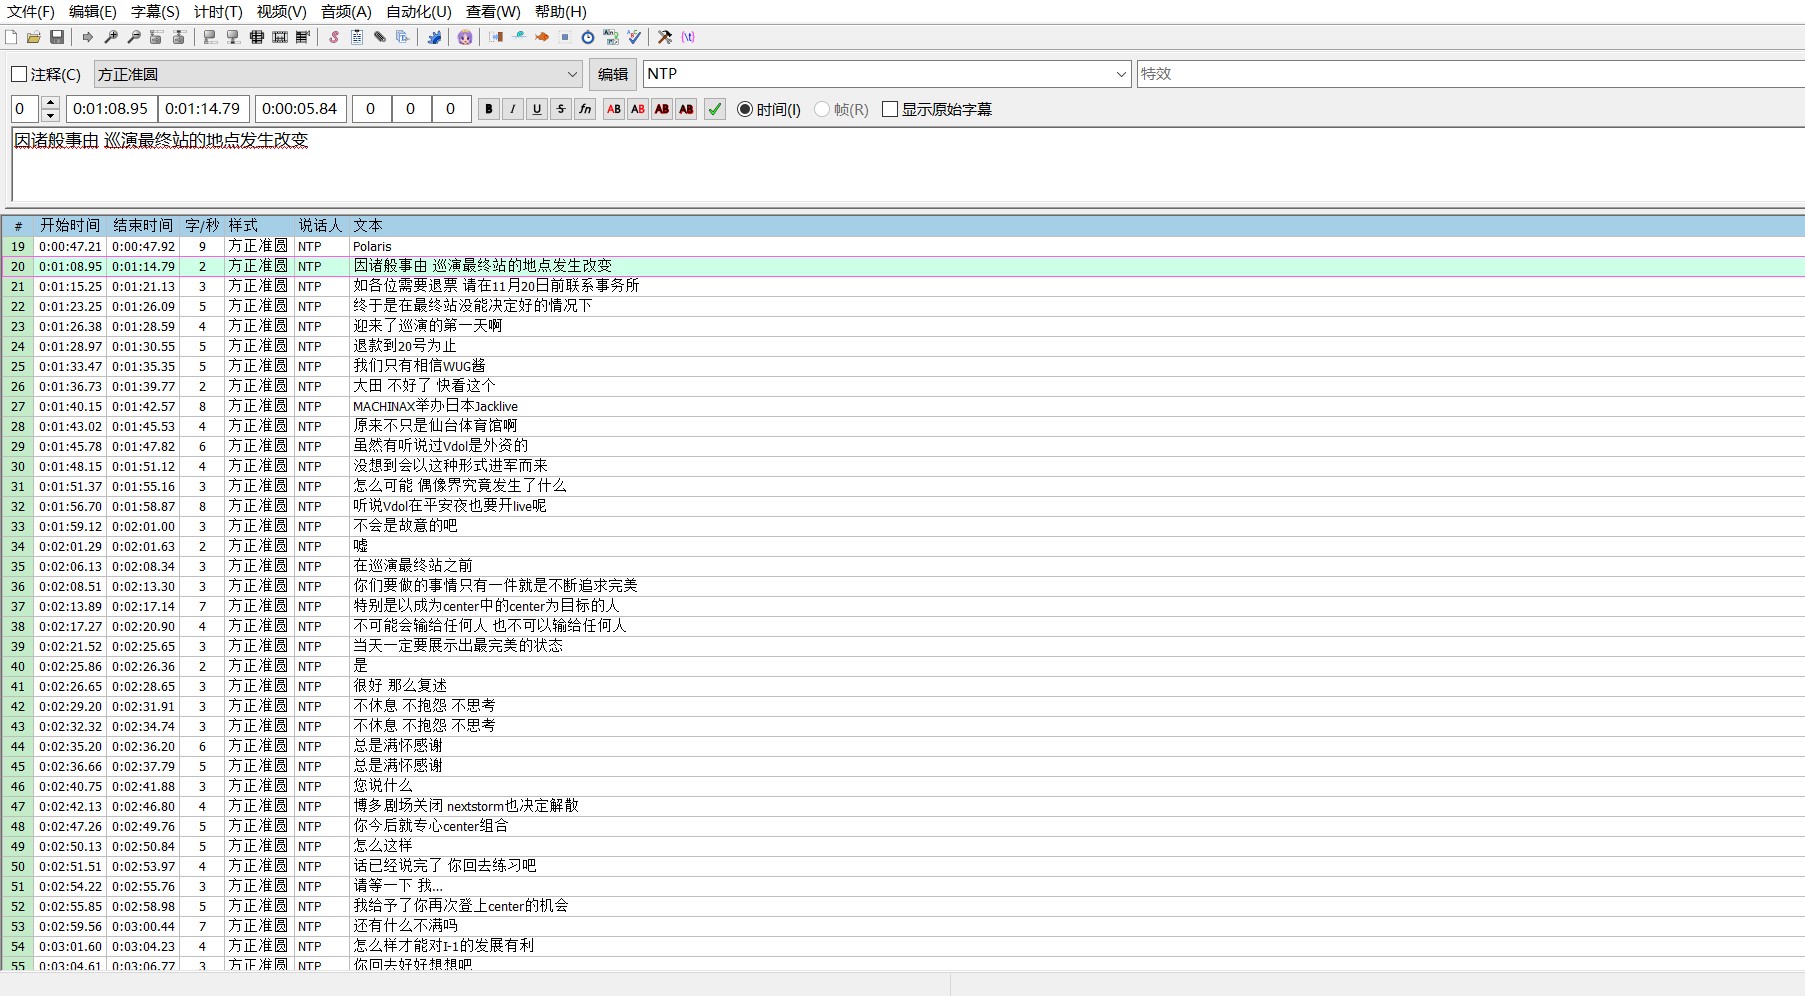Zoom video out with magnifier minus
The height and width of the screenshot is (996, 1805).
[134, 37]
